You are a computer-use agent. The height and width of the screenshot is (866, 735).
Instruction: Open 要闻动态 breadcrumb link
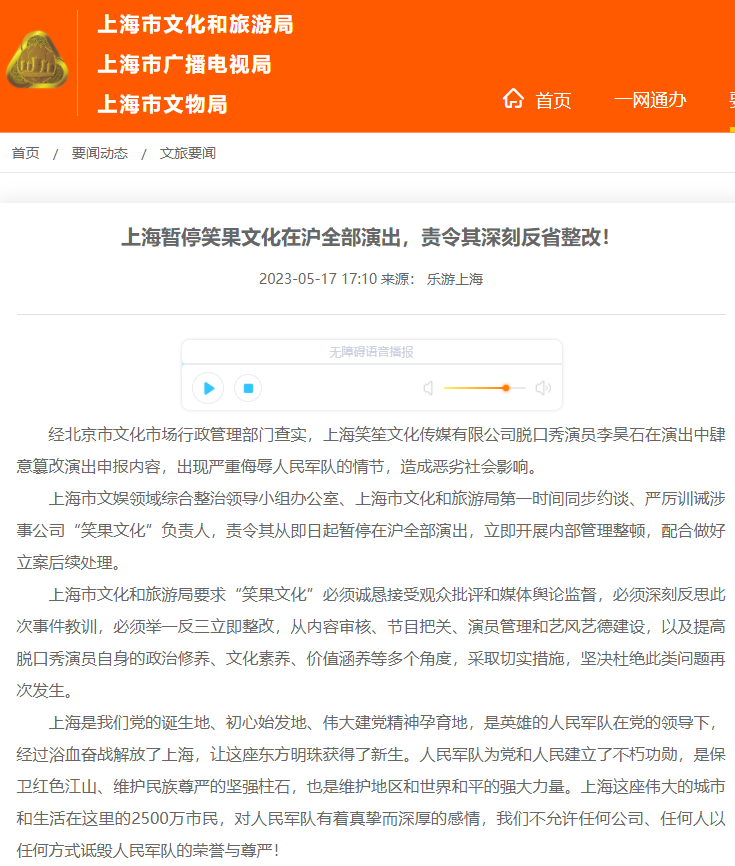click(100, 153)
